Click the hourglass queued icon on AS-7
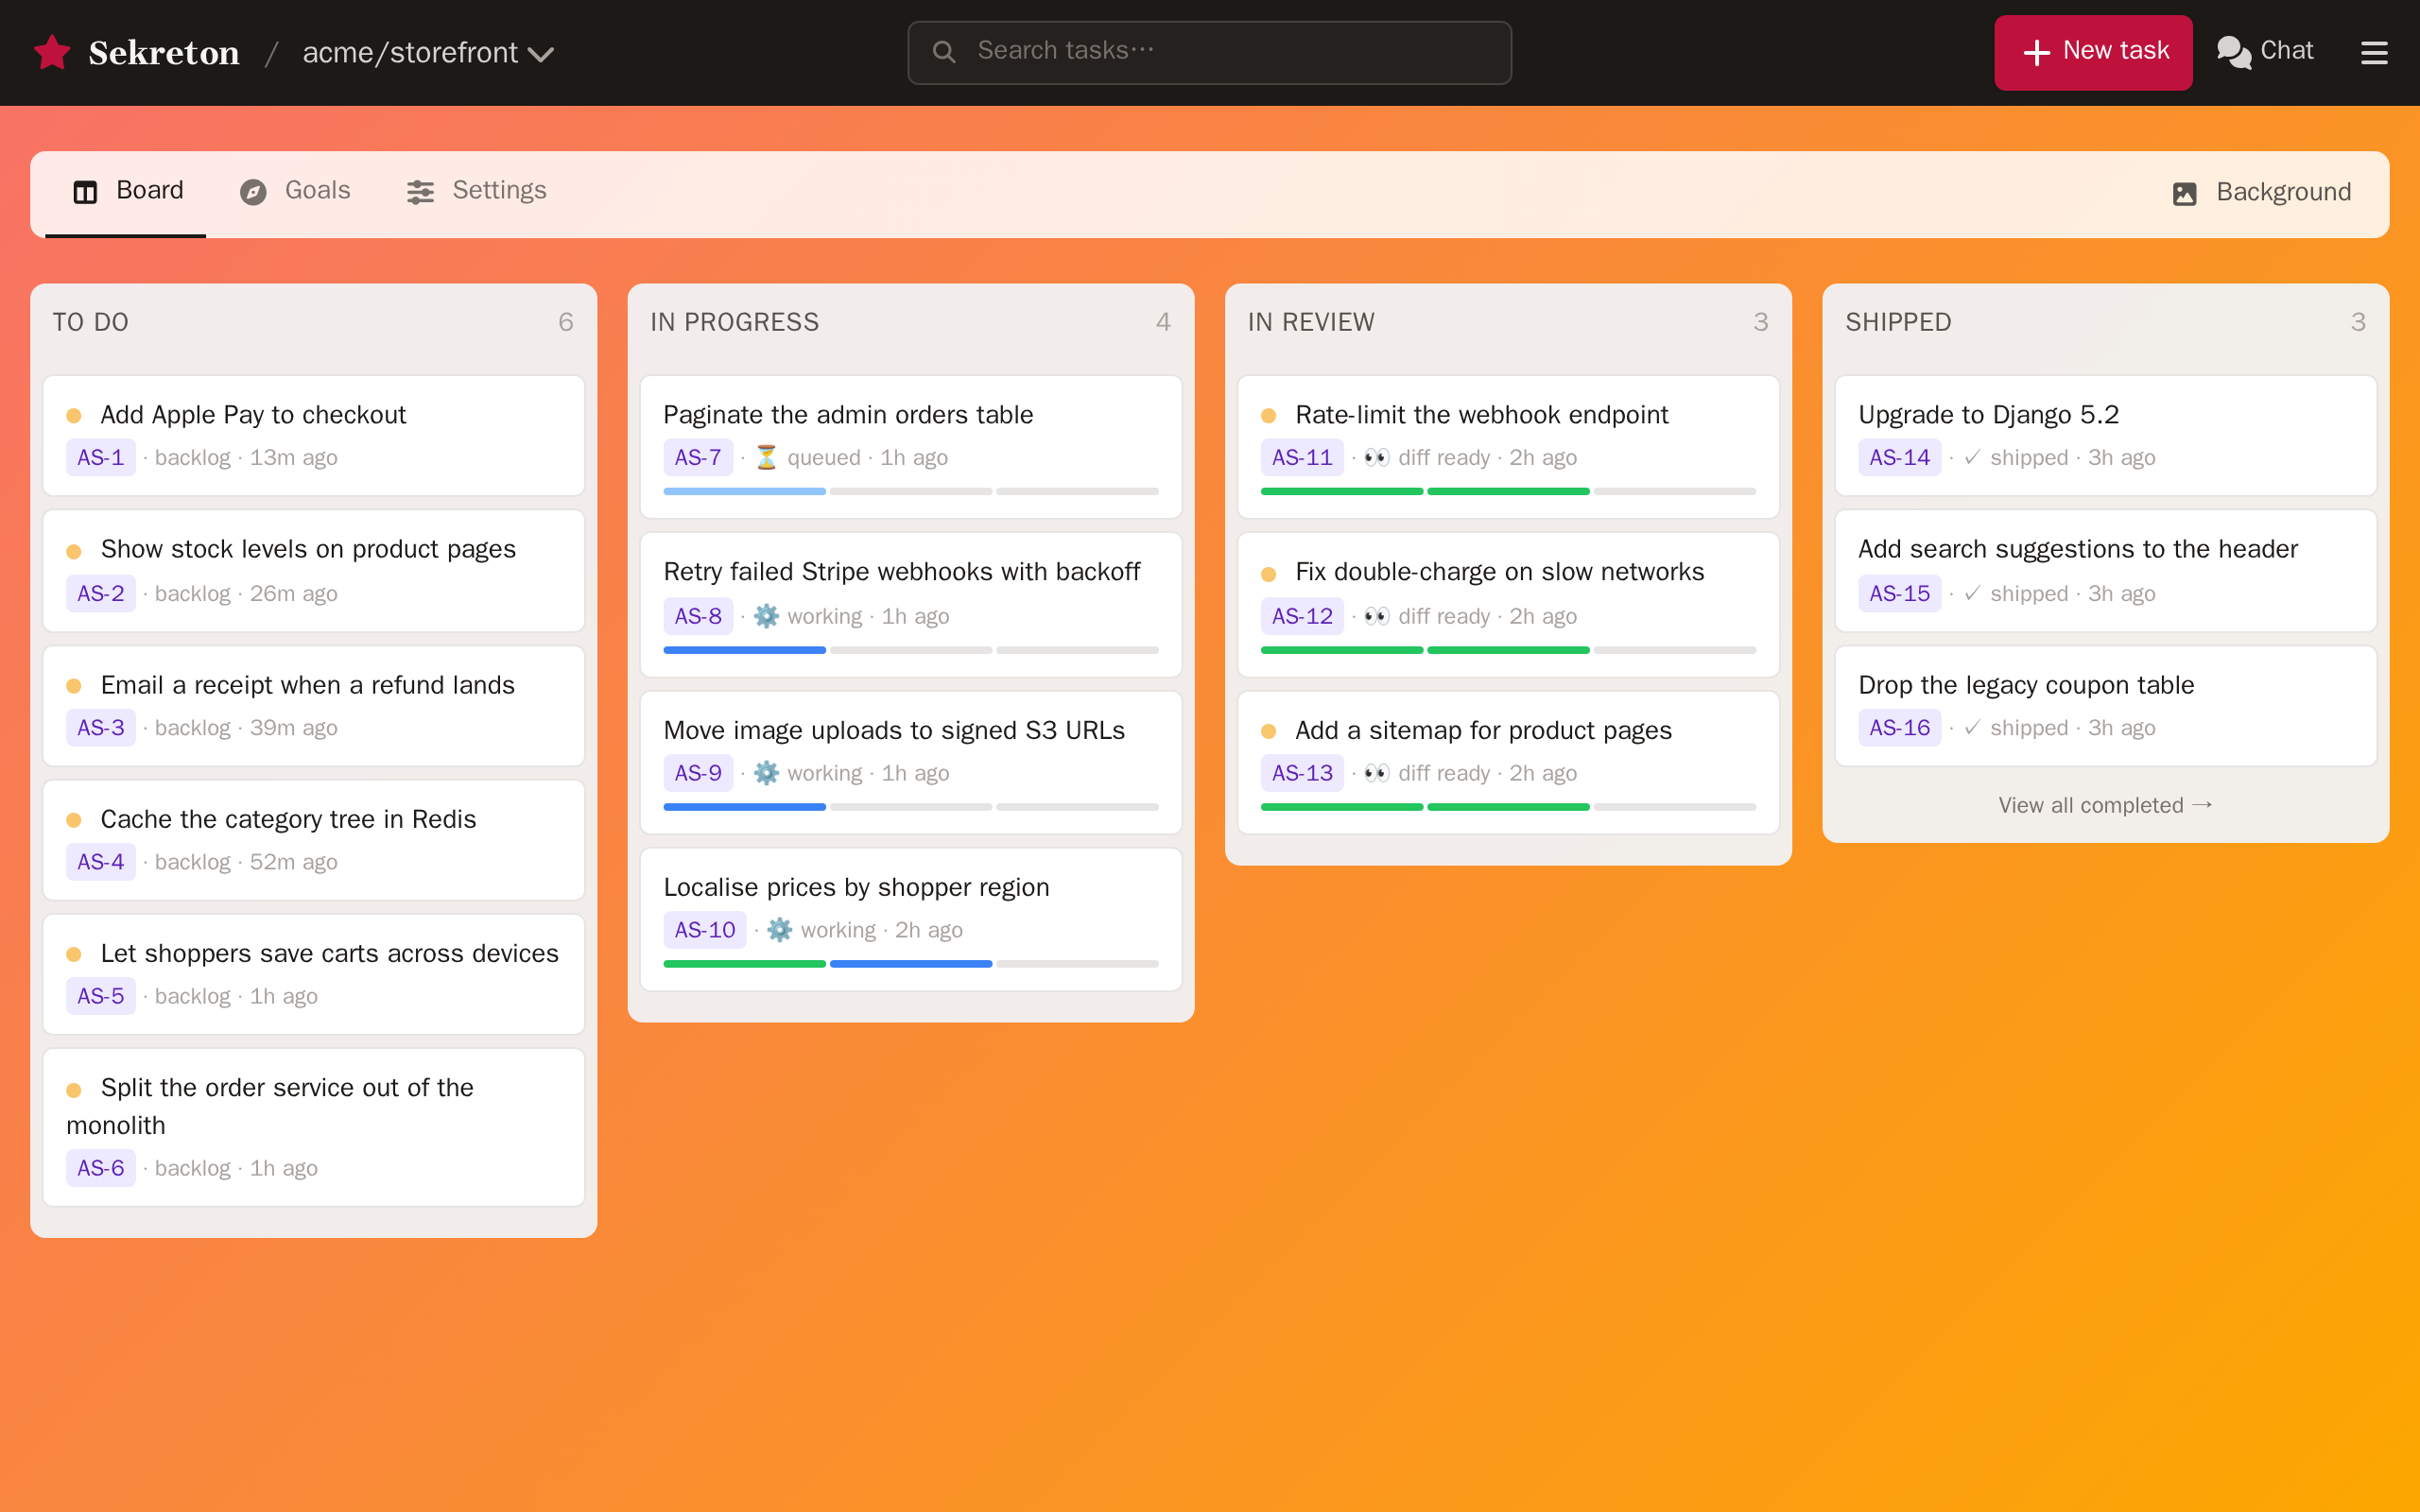 click(x=766, y=457)
